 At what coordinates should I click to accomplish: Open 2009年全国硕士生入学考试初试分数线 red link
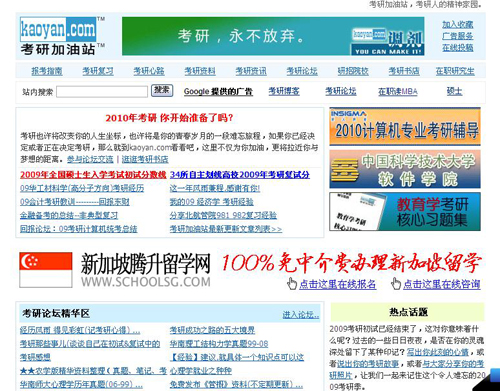pyautogui.click(x=93, y=175)
